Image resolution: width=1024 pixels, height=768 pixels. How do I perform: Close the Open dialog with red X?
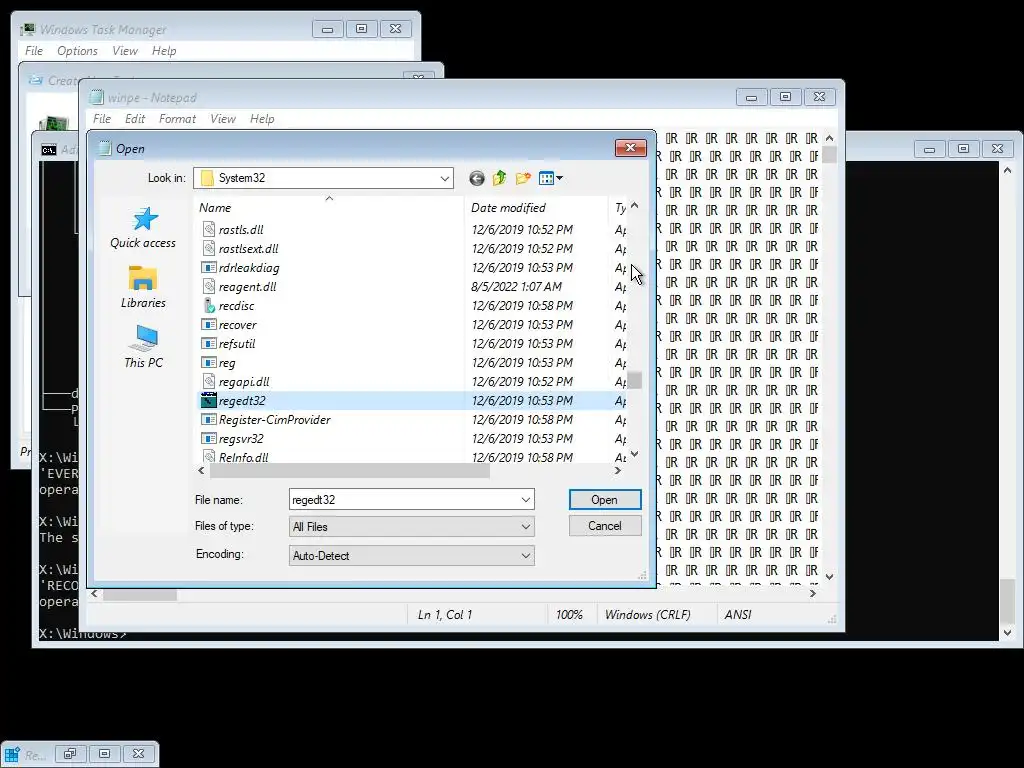[630, 148]
